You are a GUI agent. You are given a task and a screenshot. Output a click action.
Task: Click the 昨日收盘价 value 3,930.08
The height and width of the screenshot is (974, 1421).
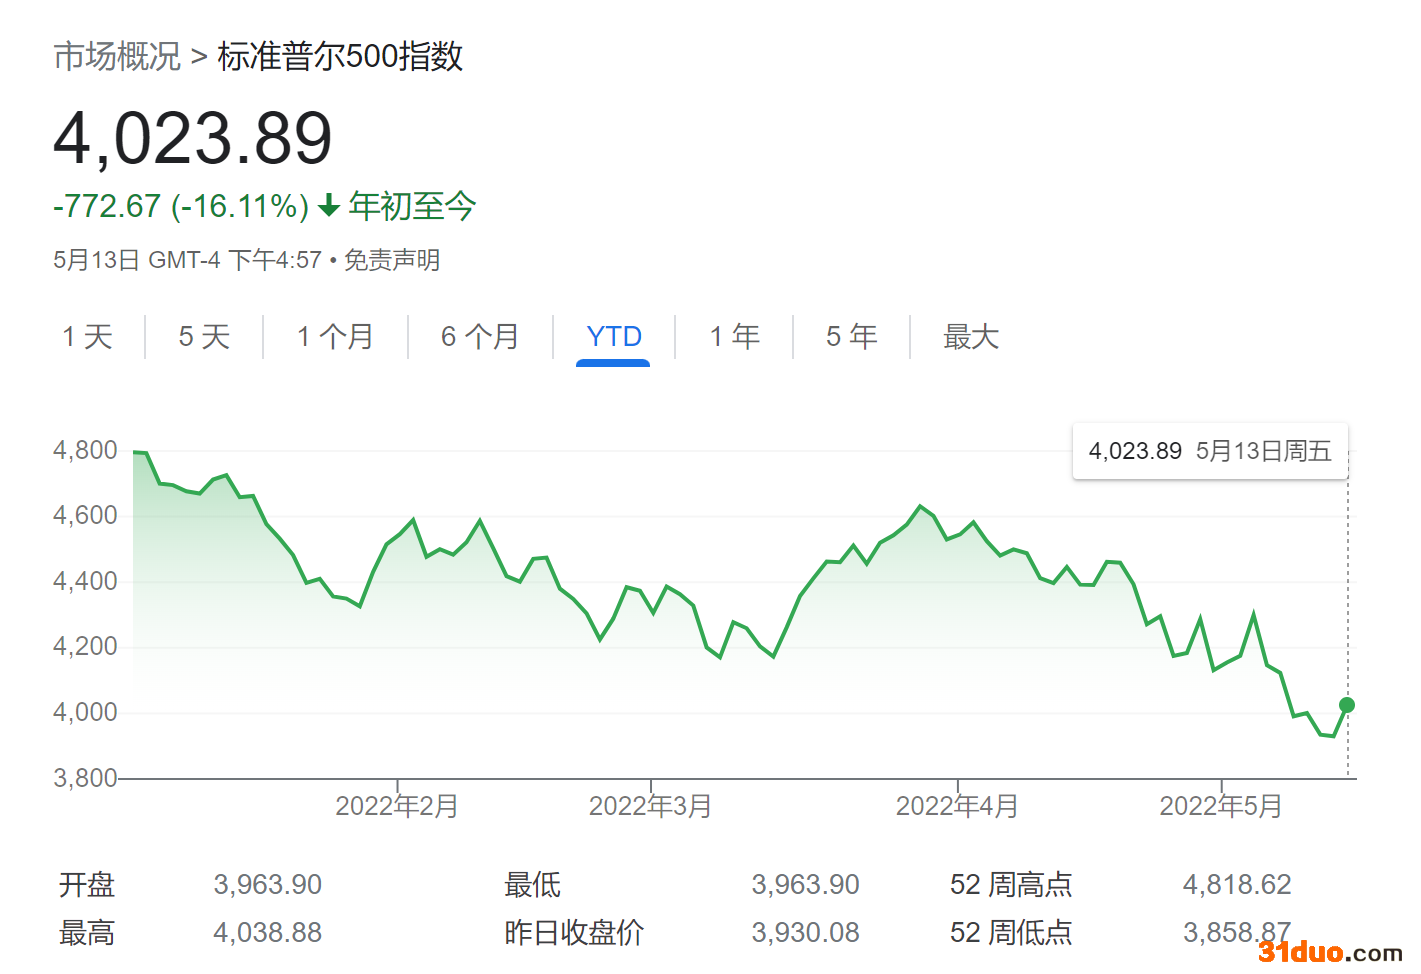tap(806, 933)
